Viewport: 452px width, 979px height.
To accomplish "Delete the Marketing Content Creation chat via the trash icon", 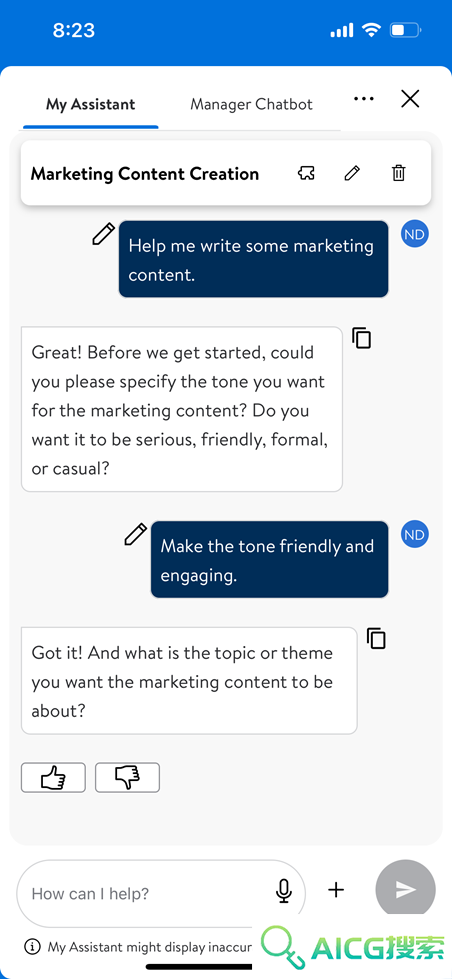I will tap(398, 173).
